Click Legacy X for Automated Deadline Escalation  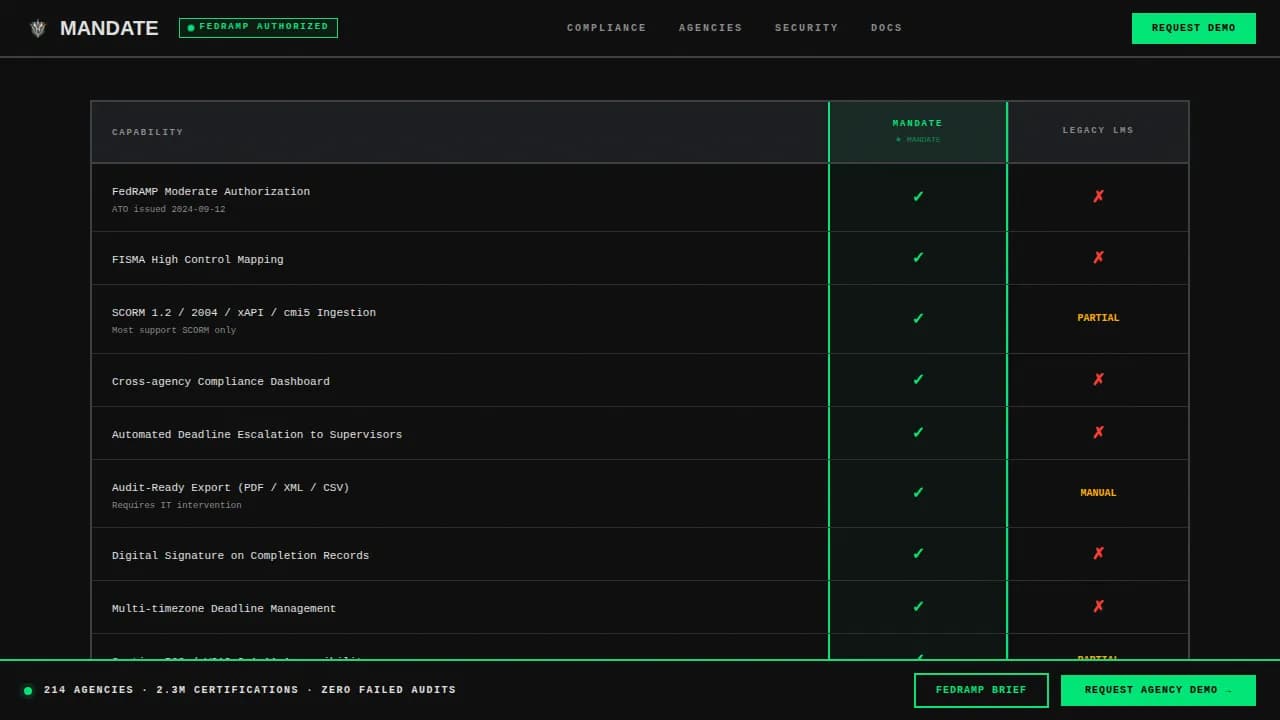[x=1098, y=433]
